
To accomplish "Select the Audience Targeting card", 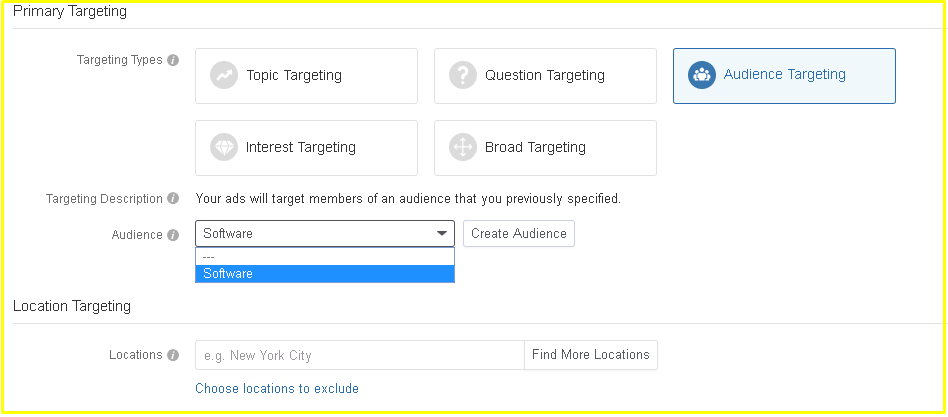I will [784, 76].
